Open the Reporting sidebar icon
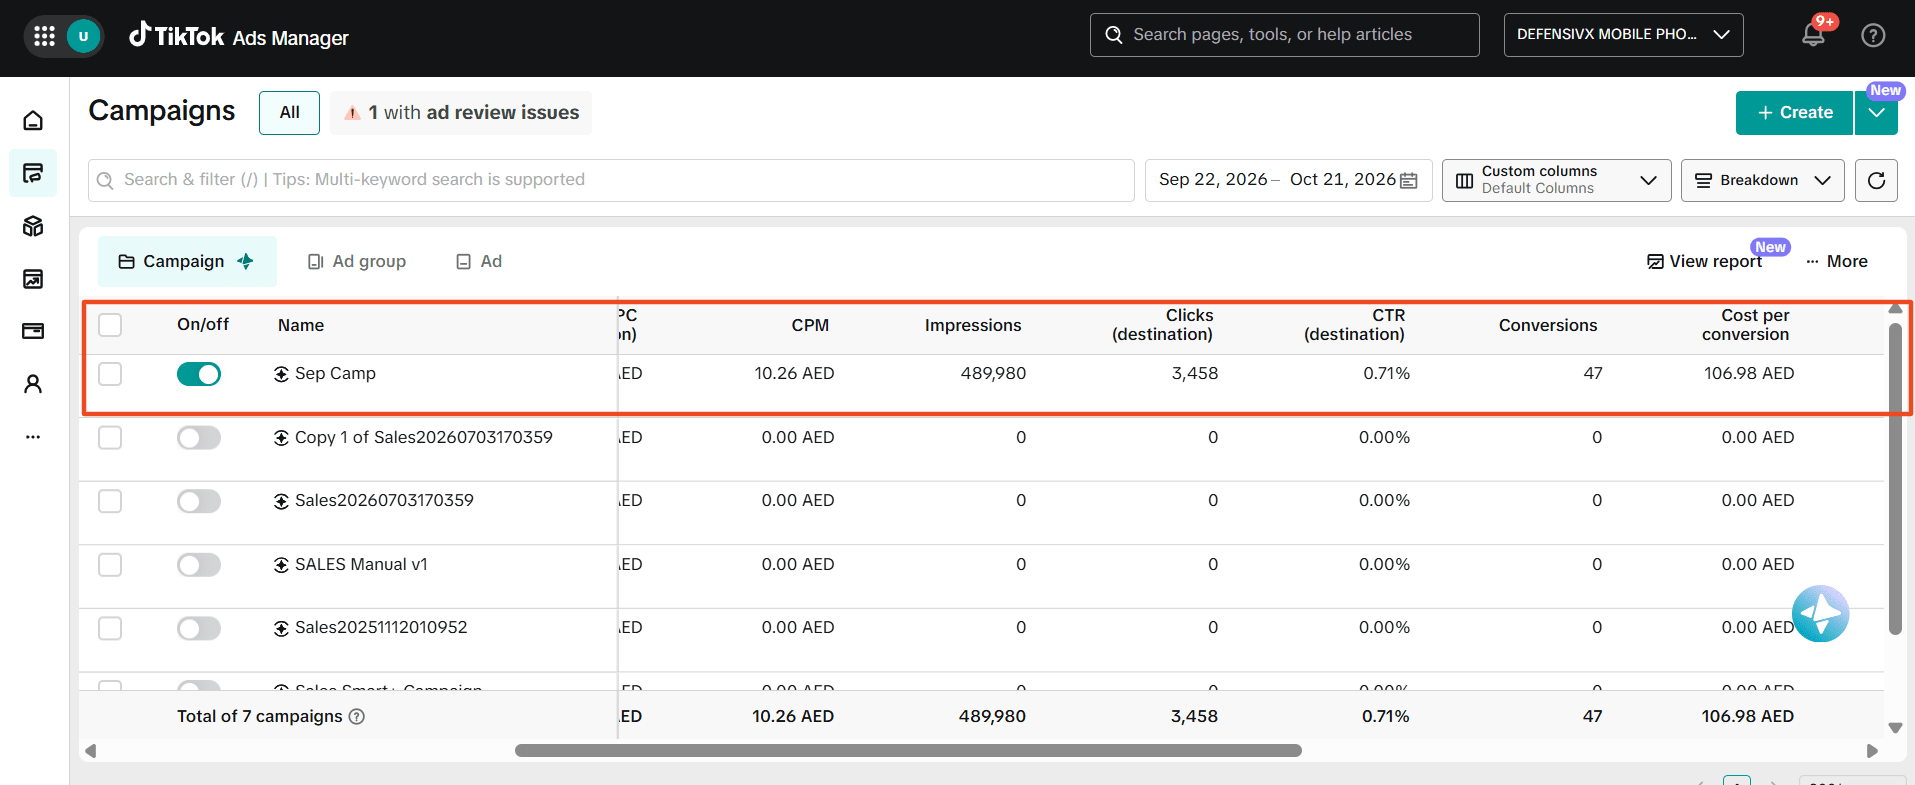 coord(33,279)
